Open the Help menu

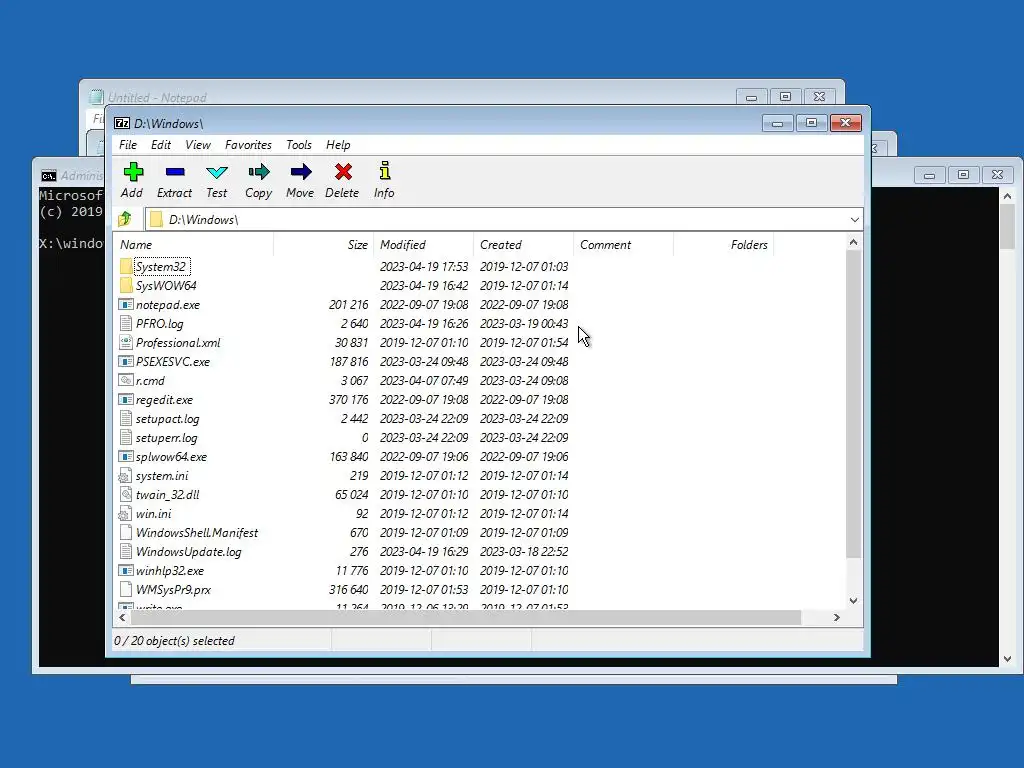338,145
